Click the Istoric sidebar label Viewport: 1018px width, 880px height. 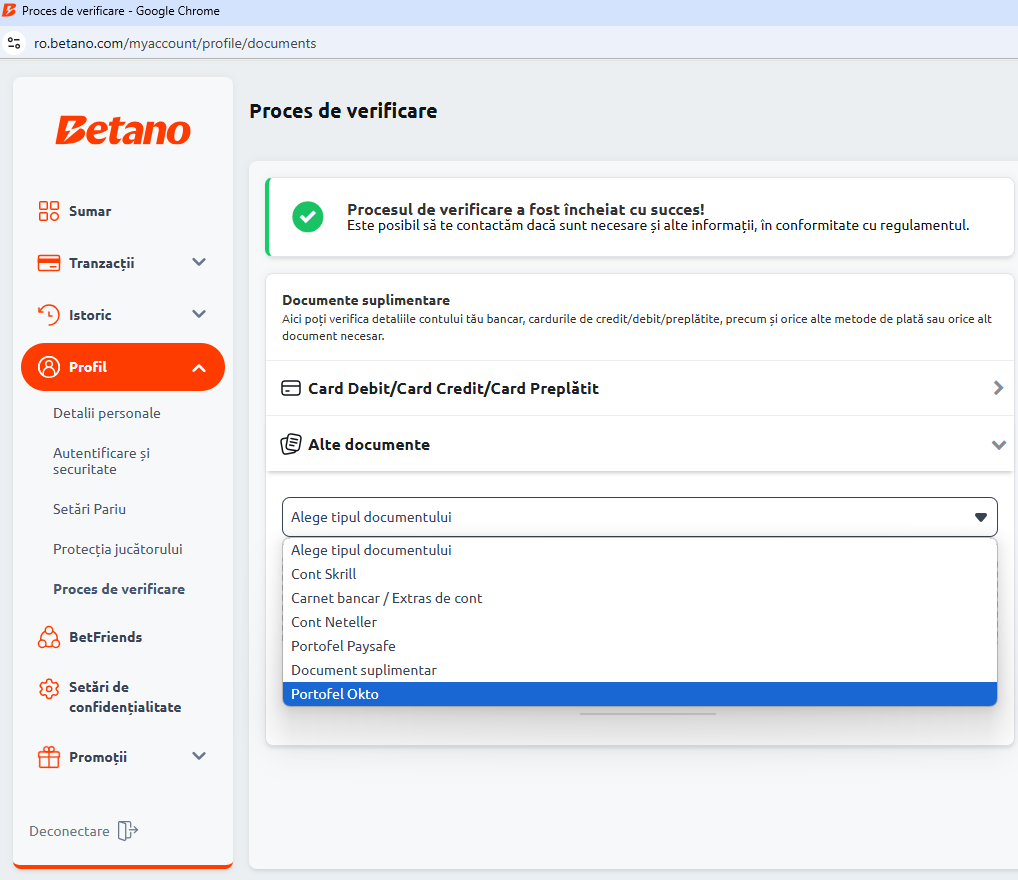click(x=90, y=315)
